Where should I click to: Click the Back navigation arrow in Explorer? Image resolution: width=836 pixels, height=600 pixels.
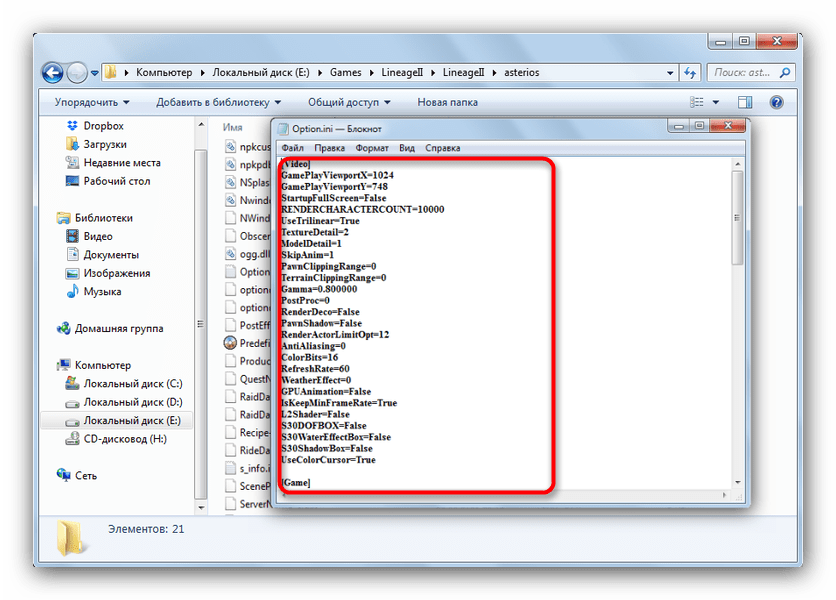click(x=52, y=73)
